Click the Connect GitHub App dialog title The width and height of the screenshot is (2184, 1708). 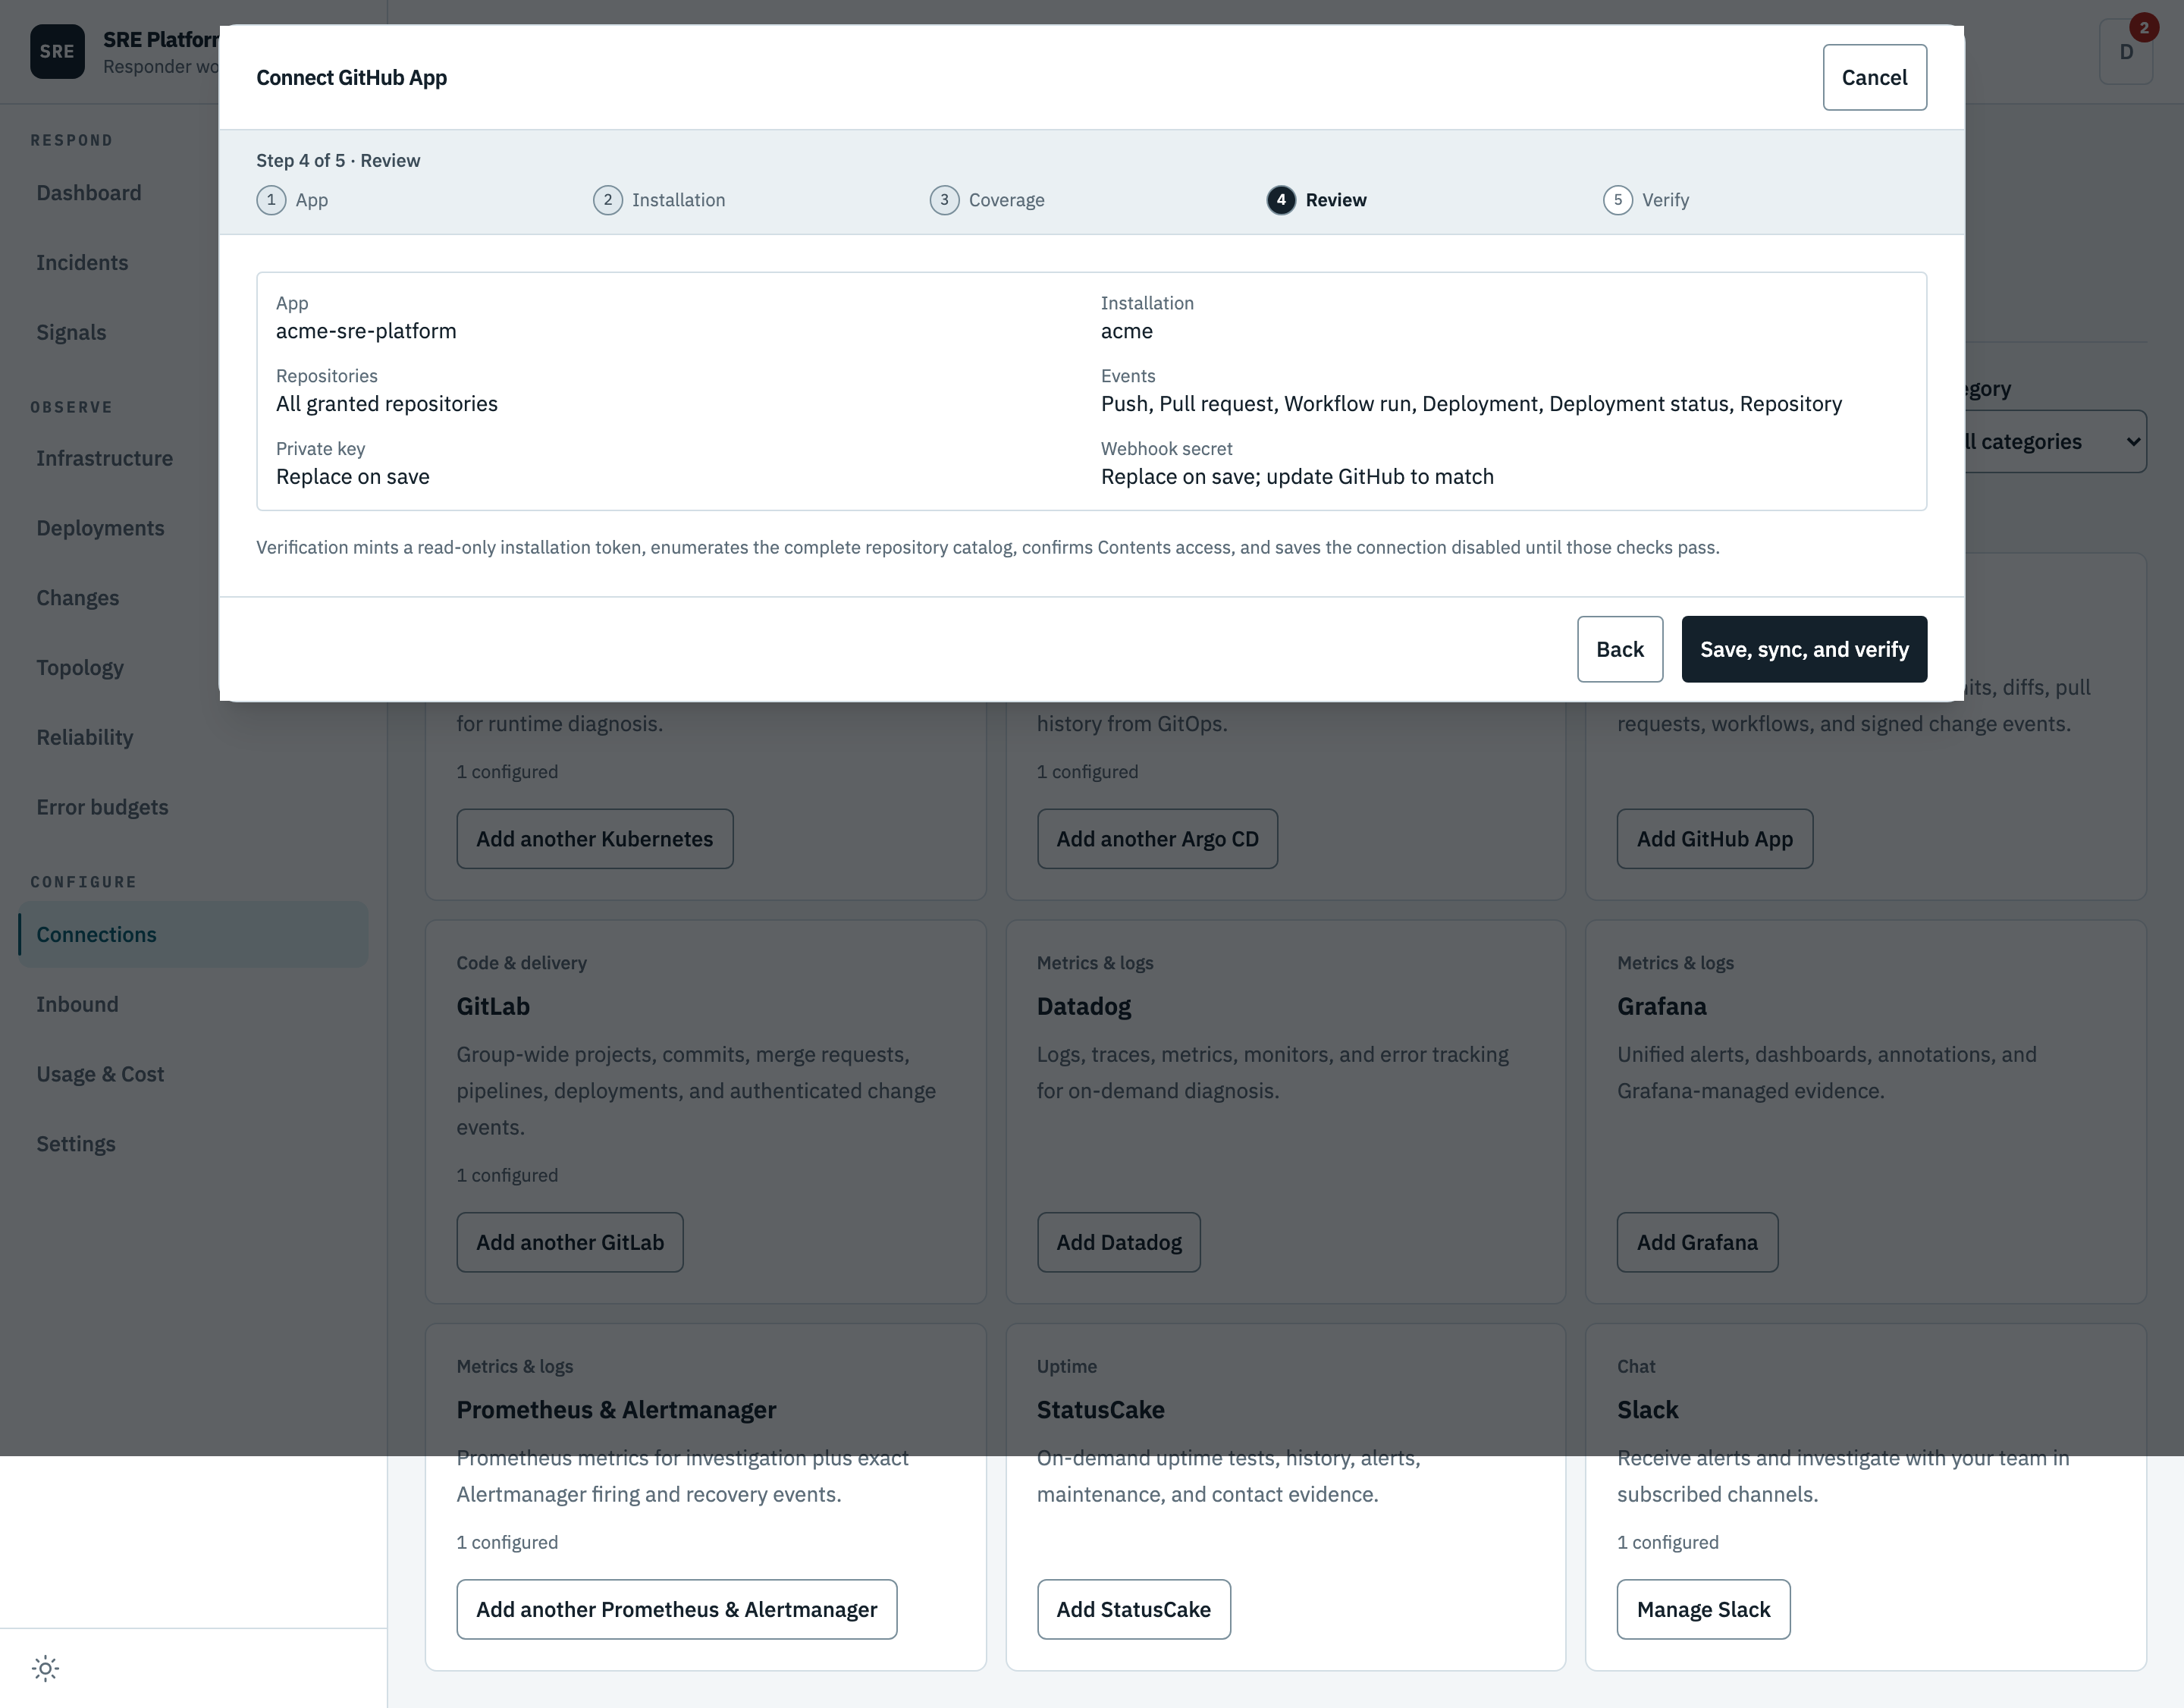352,78
